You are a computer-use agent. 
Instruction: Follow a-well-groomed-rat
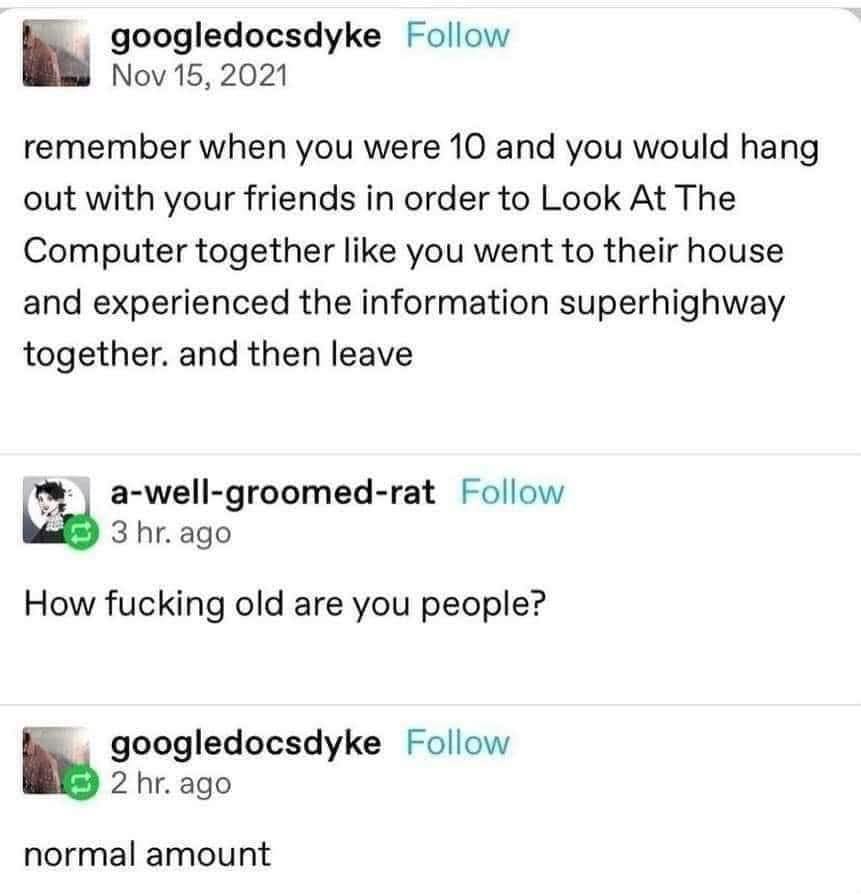pyautogui.click(x=512, y=492)
